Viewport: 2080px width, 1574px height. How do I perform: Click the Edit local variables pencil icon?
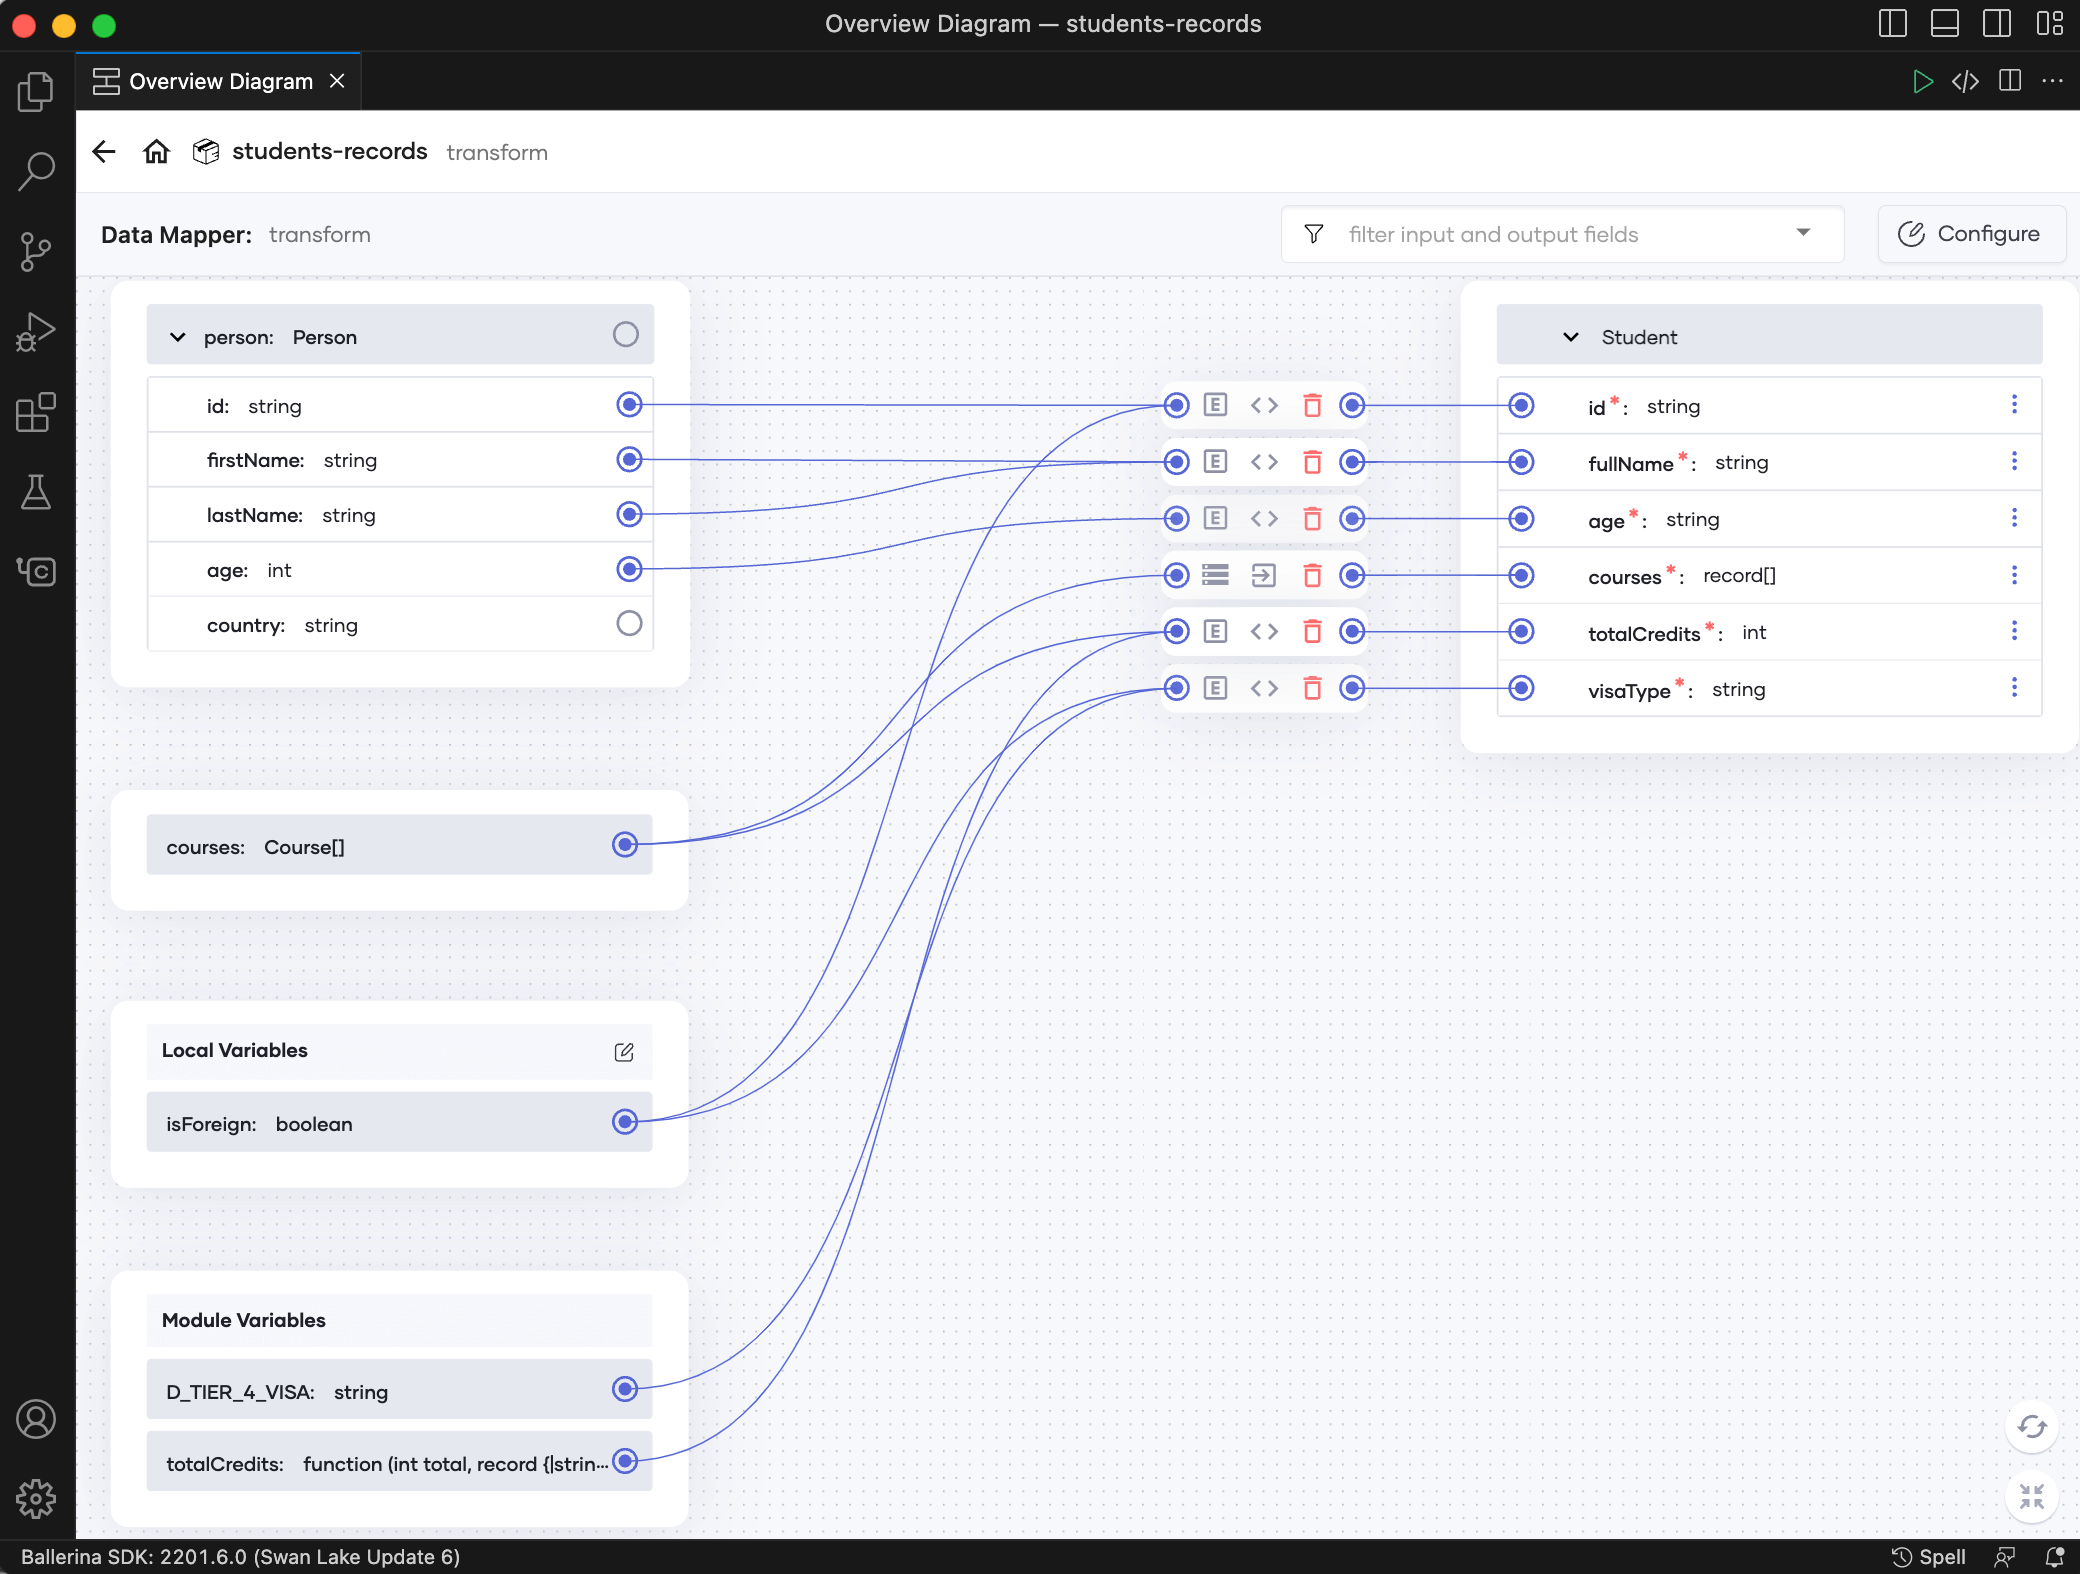tap(625, 1050)
